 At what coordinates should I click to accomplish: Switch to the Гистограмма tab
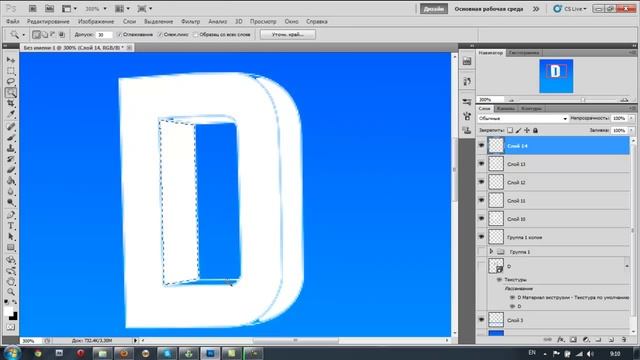524,53
